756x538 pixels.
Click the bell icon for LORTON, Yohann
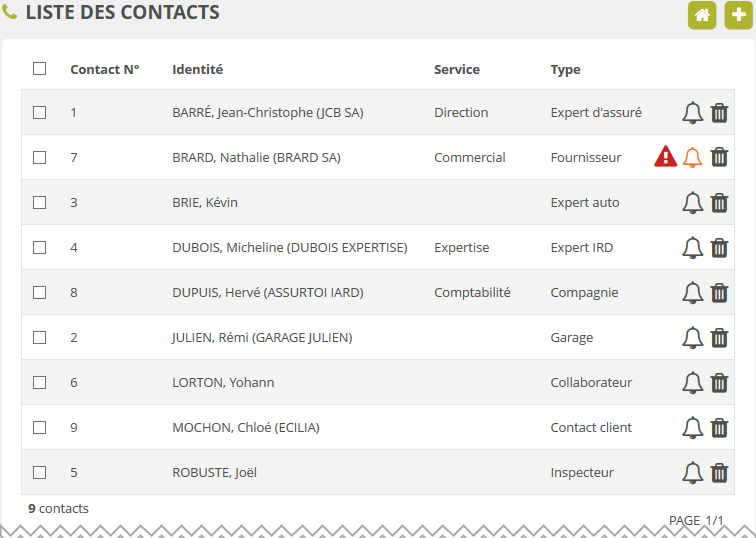click(x=692, y=383)
